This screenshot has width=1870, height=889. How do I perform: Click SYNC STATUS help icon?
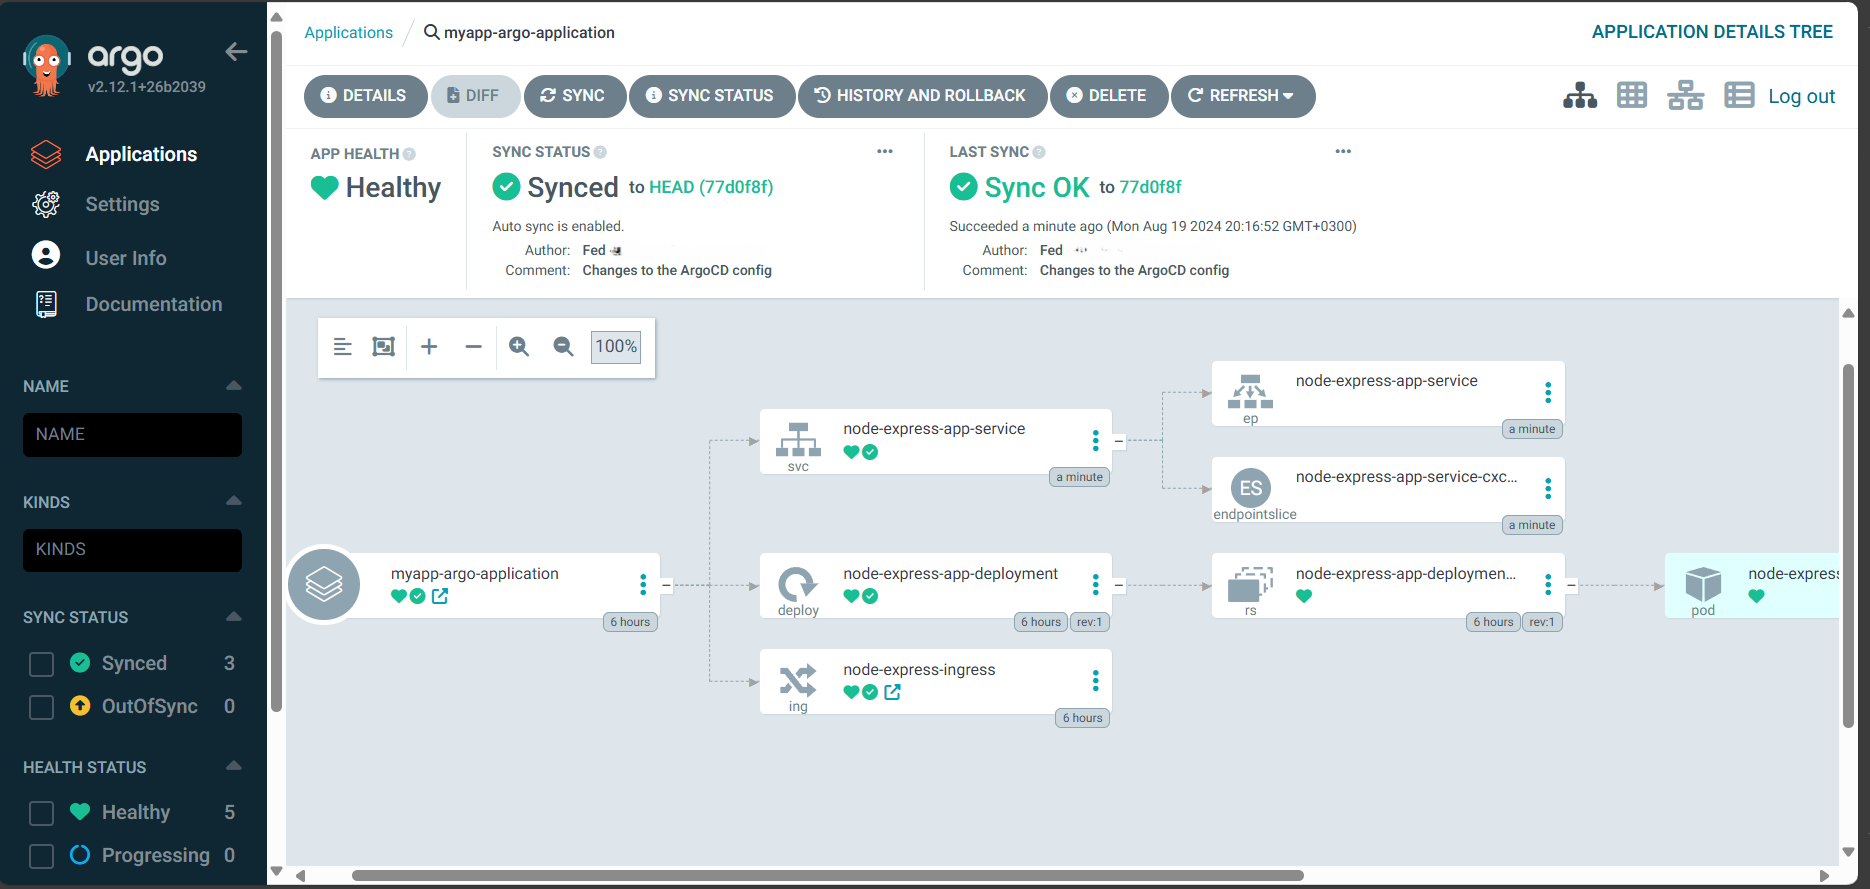click(x=600, y=152)
